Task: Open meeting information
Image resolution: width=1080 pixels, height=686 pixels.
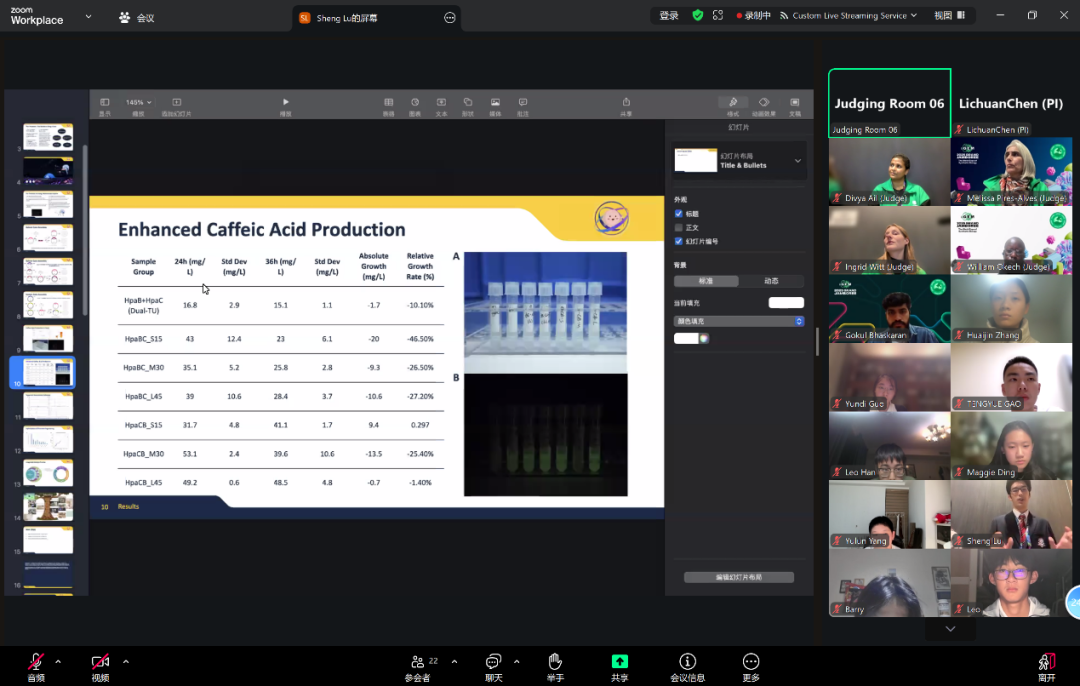Action: (687, 662)
